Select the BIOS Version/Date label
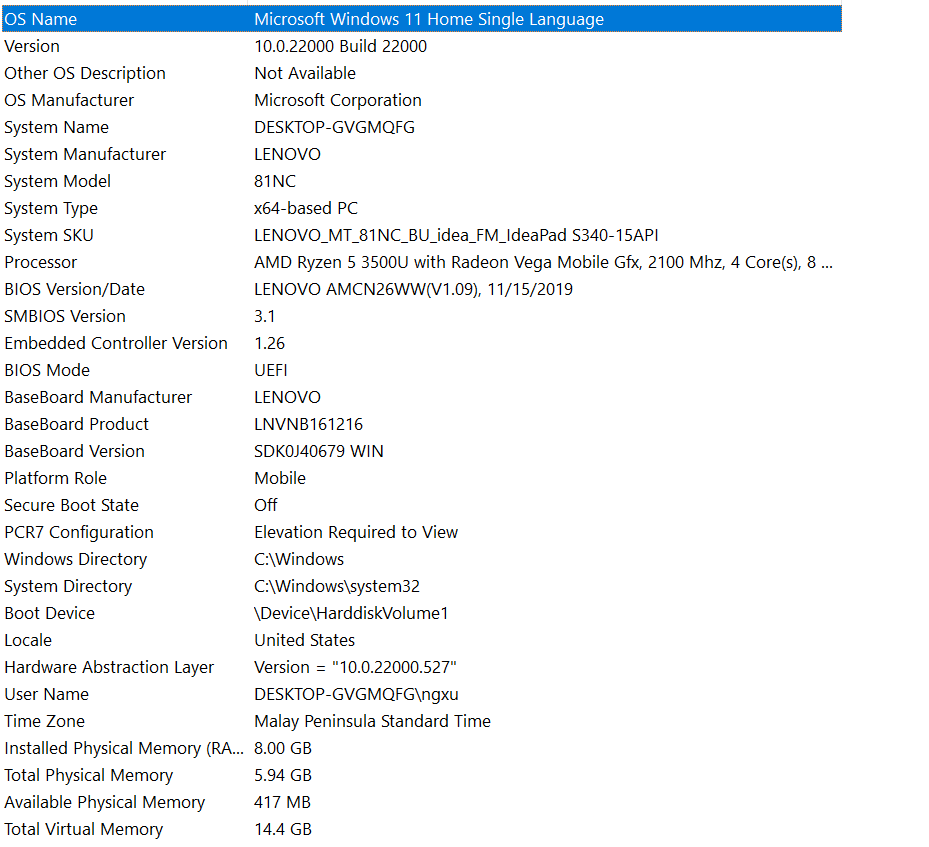 click(75, 290)
